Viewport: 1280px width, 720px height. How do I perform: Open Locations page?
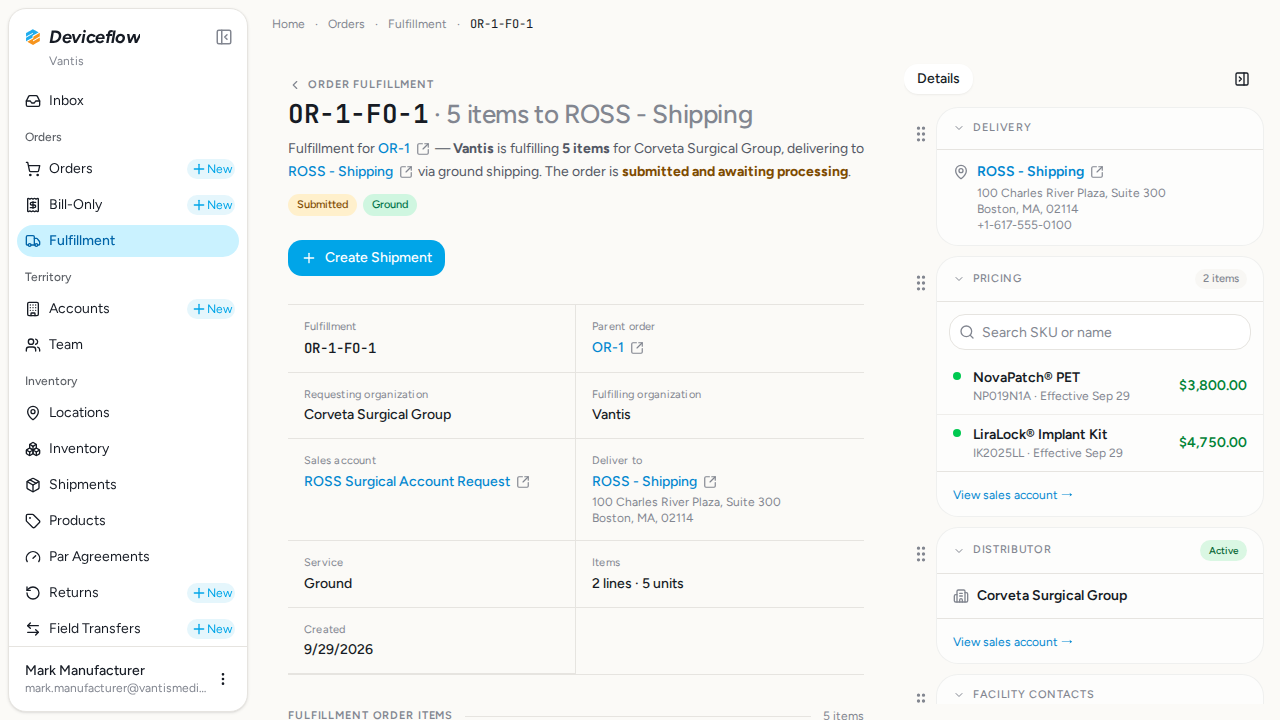click(x=128, y=413)
